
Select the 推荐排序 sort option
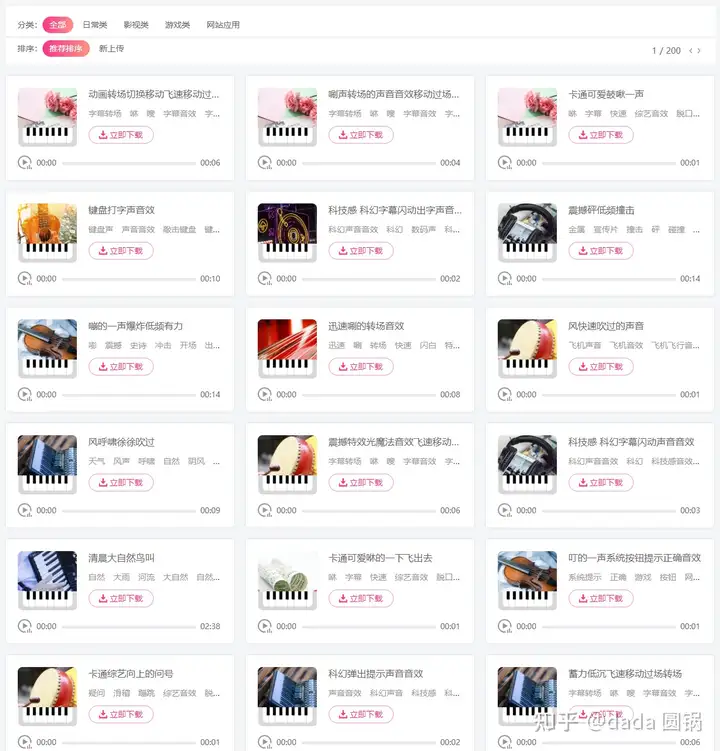pos(66,48)
